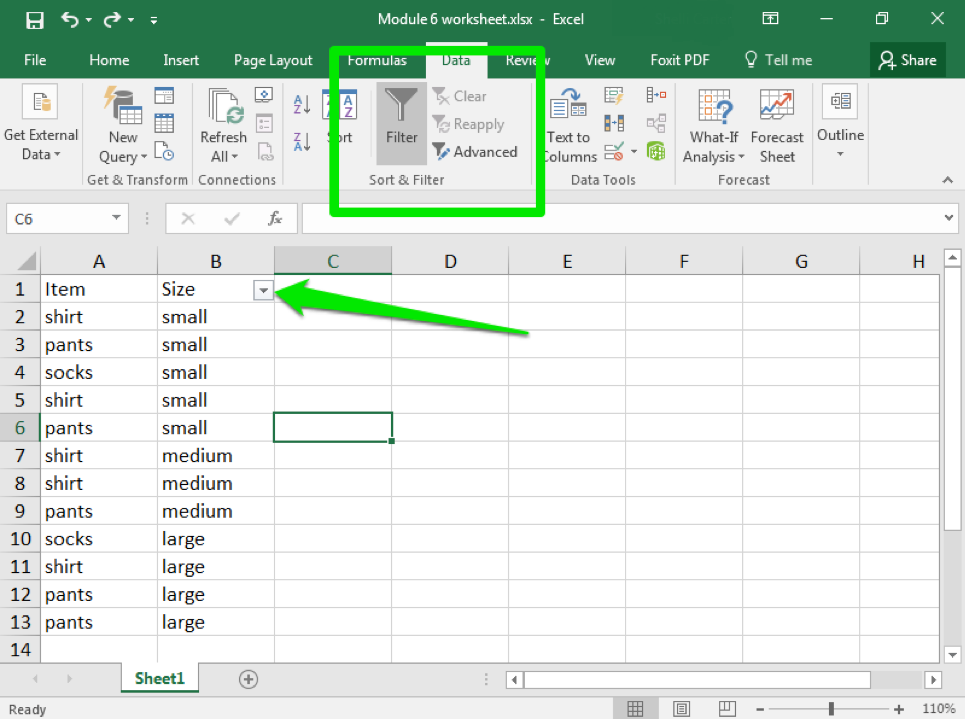Viewport: 965px width, 719px height.
Task: Switch to the Home tab
Action: pyautogui.click(x=109, y=60)
